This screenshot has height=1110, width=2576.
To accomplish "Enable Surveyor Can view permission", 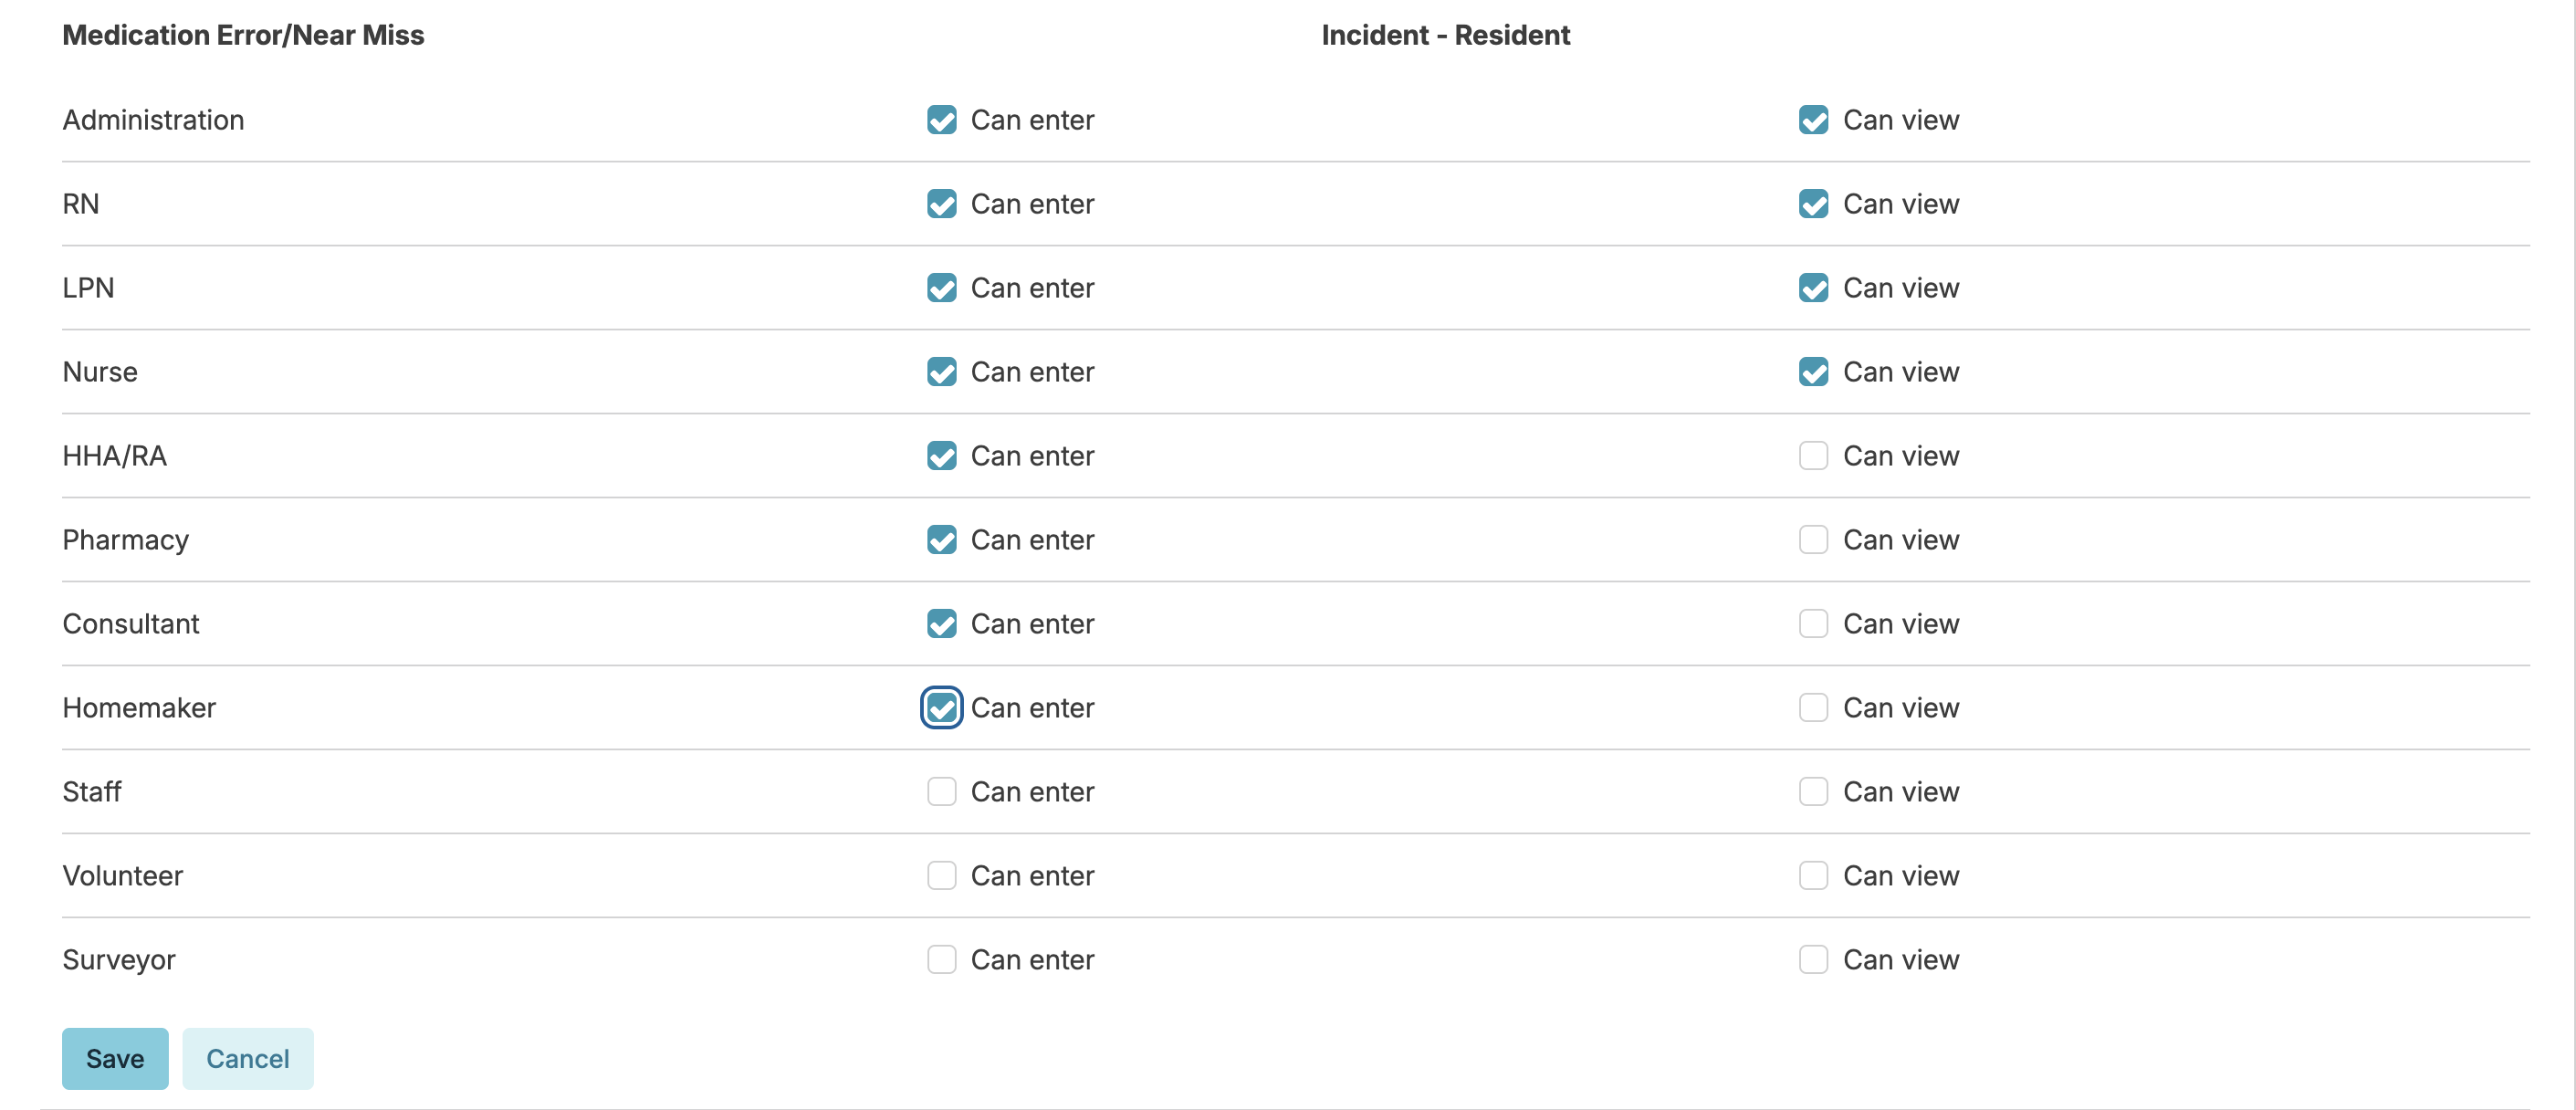I will [x=1813, y=960].
